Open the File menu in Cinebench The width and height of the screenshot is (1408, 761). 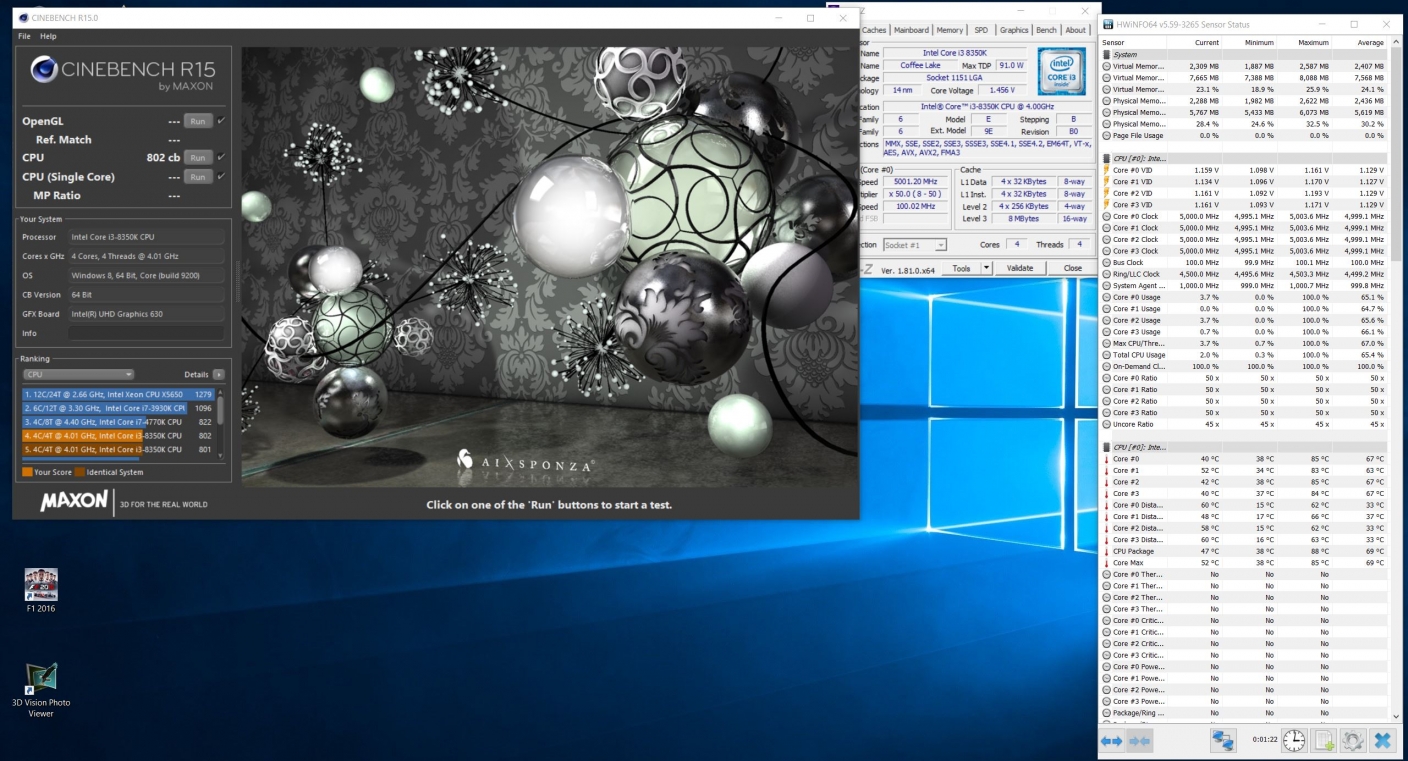(x=24, y=36)
